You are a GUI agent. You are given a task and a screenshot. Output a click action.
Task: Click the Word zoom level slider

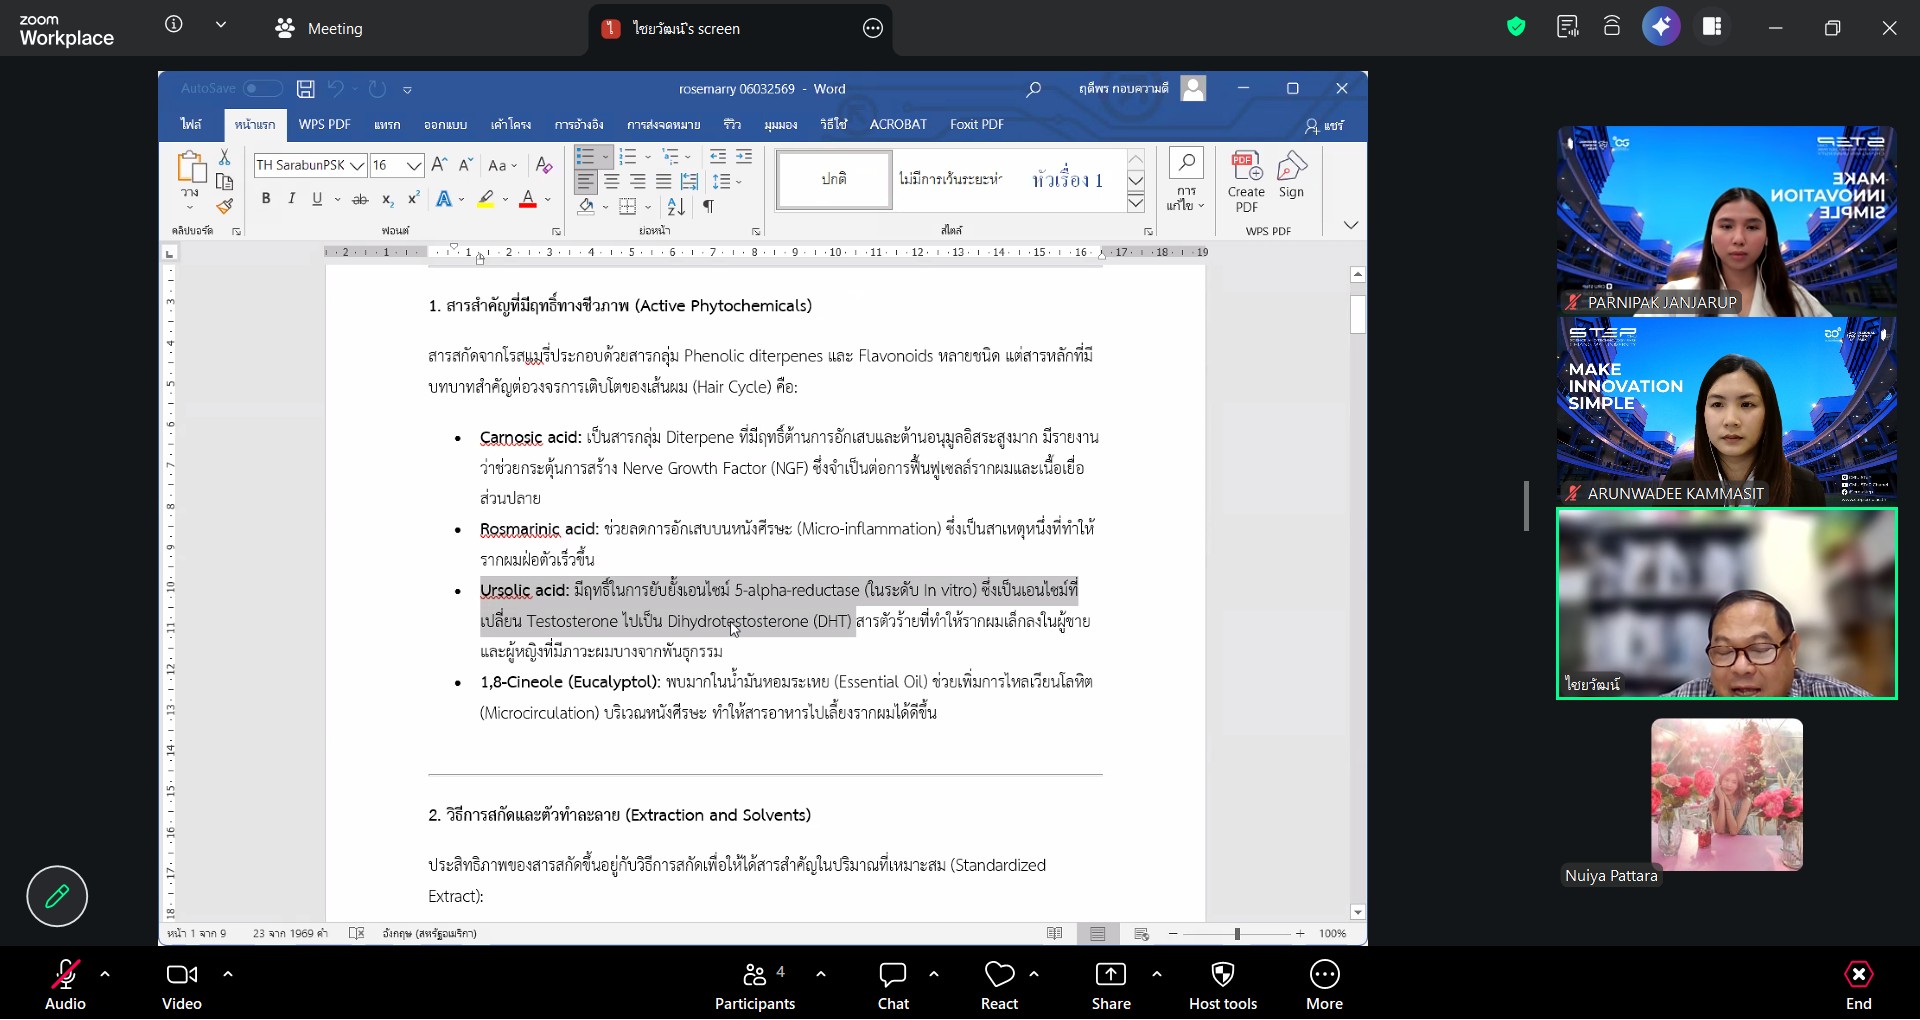coord(1237,934)
